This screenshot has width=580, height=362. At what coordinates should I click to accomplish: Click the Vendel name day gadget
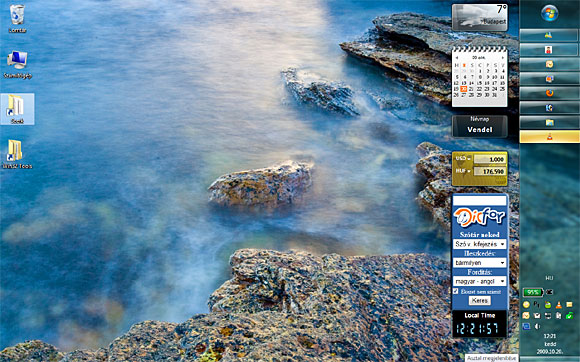[480, 126]
